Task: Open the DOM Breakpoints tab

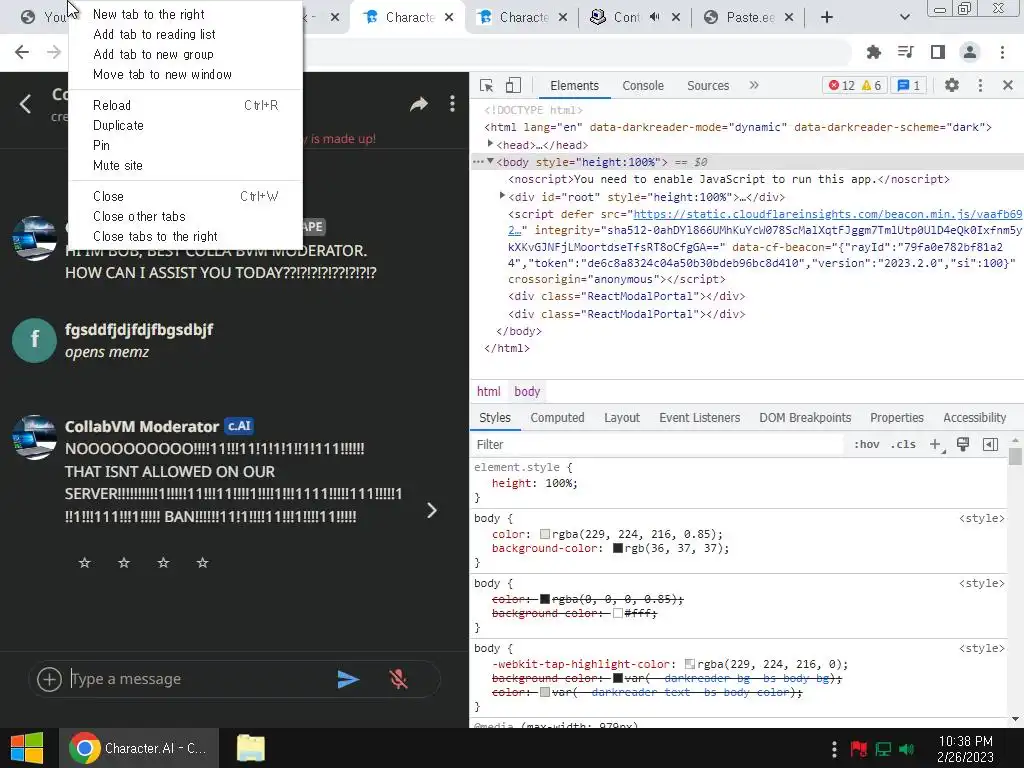Action: (x=805, y=417)
